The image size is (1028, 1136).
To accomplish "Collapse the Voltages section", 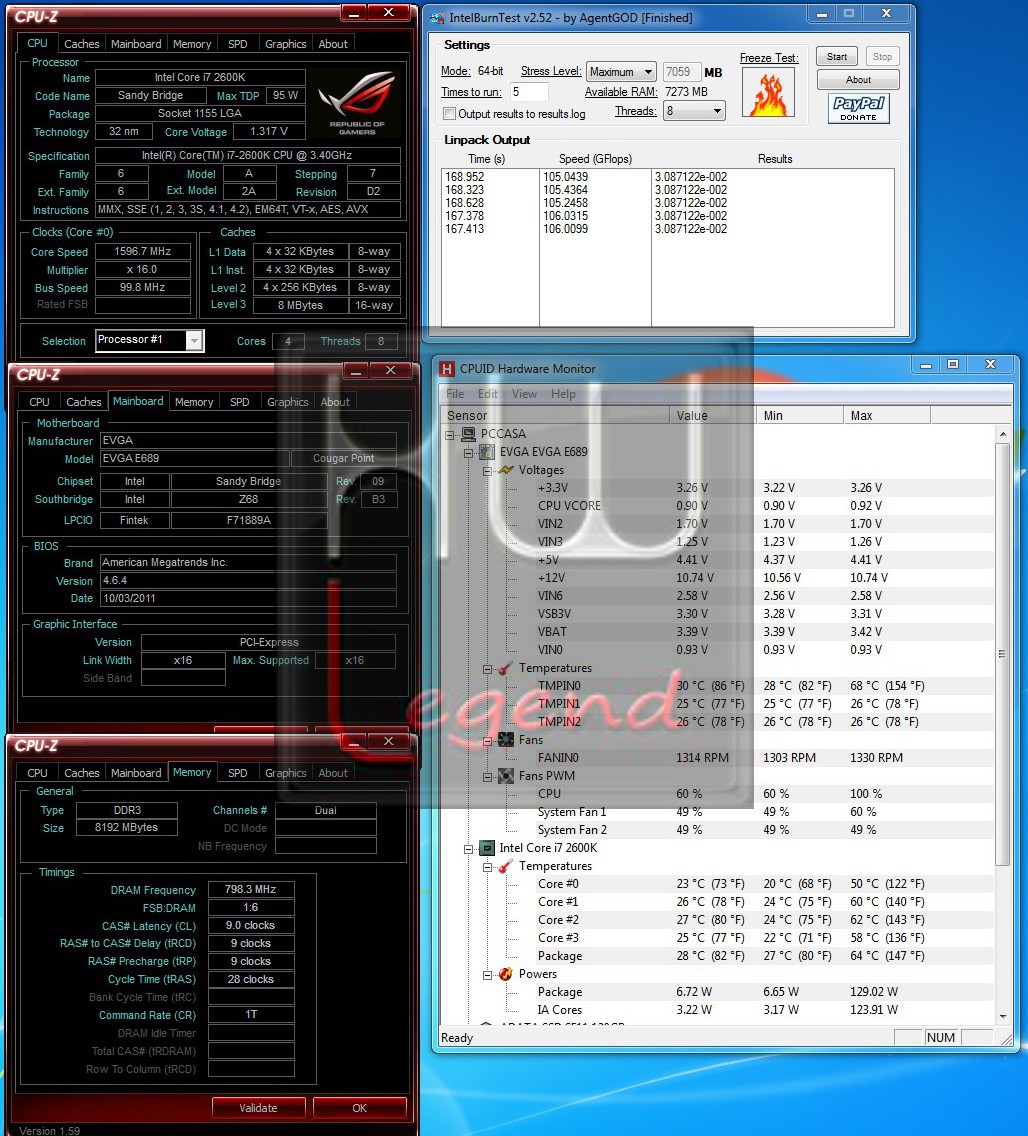I will tap(487, 471).
